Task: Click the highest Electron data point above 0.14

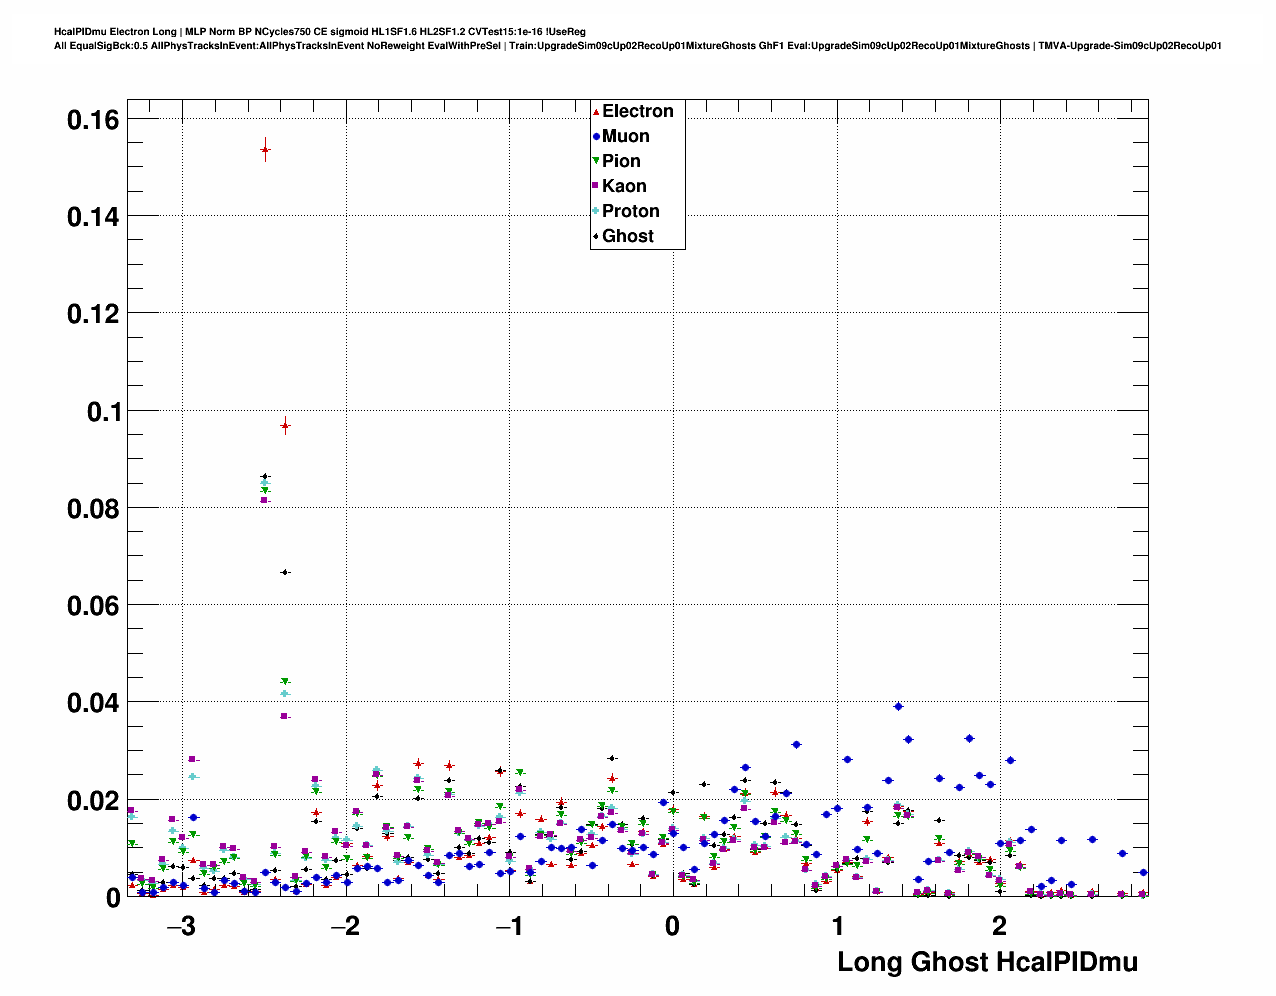Action: point(265,150)
